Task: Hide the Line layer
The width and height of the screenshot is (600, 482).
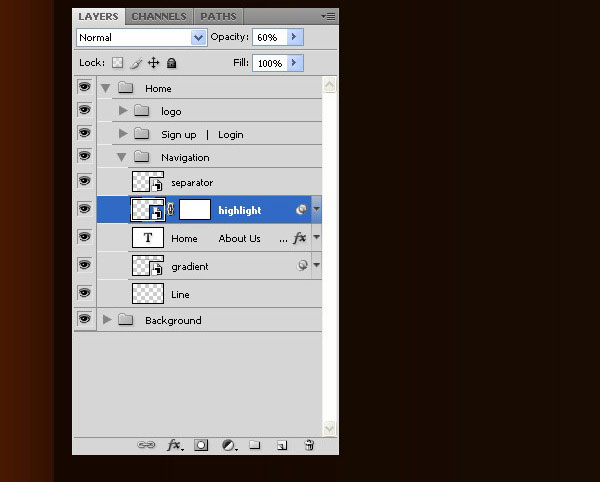Action: (84, 293)
